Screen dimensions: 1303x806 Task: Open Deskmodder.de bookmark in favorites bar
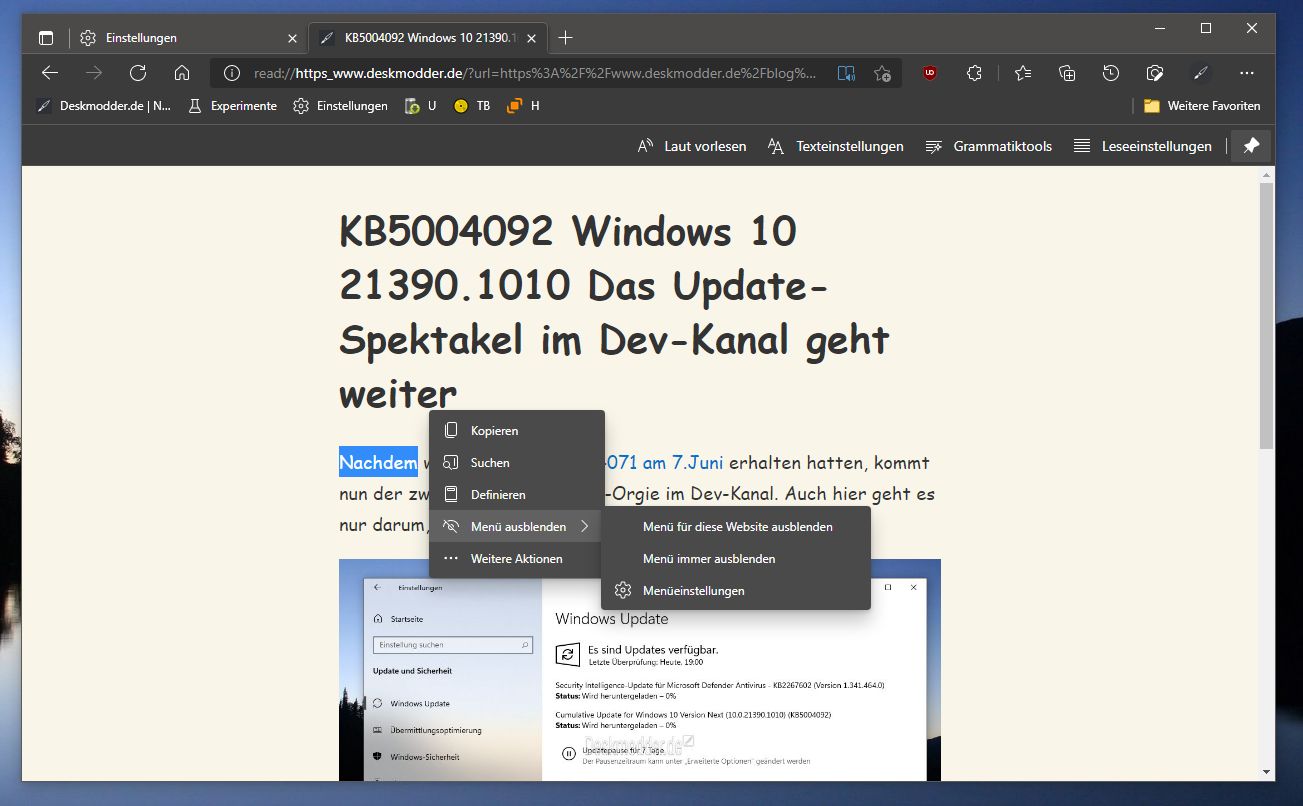[104, 106]
